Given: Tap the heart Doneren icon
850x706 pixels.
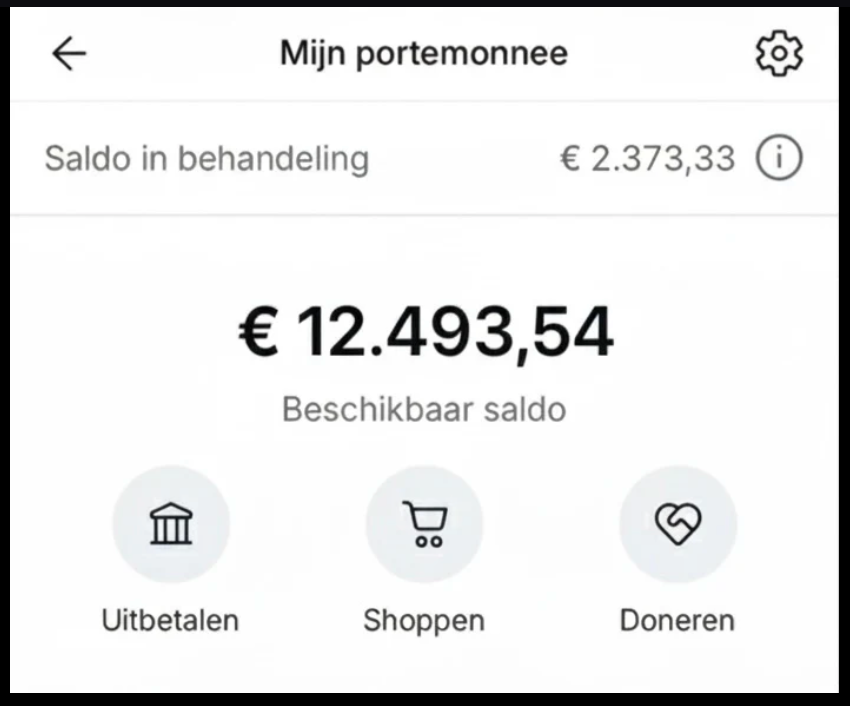Looking at the screenshot, I should (678, 523).
